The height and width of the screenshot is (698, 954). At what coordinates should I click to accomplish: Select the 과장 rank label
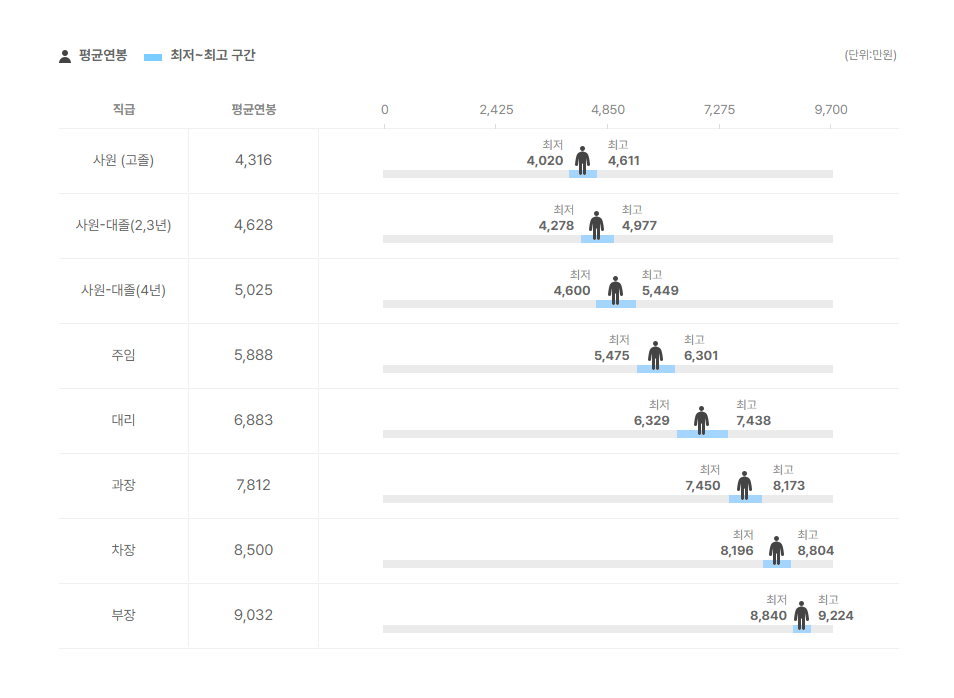tap(124, 485)
